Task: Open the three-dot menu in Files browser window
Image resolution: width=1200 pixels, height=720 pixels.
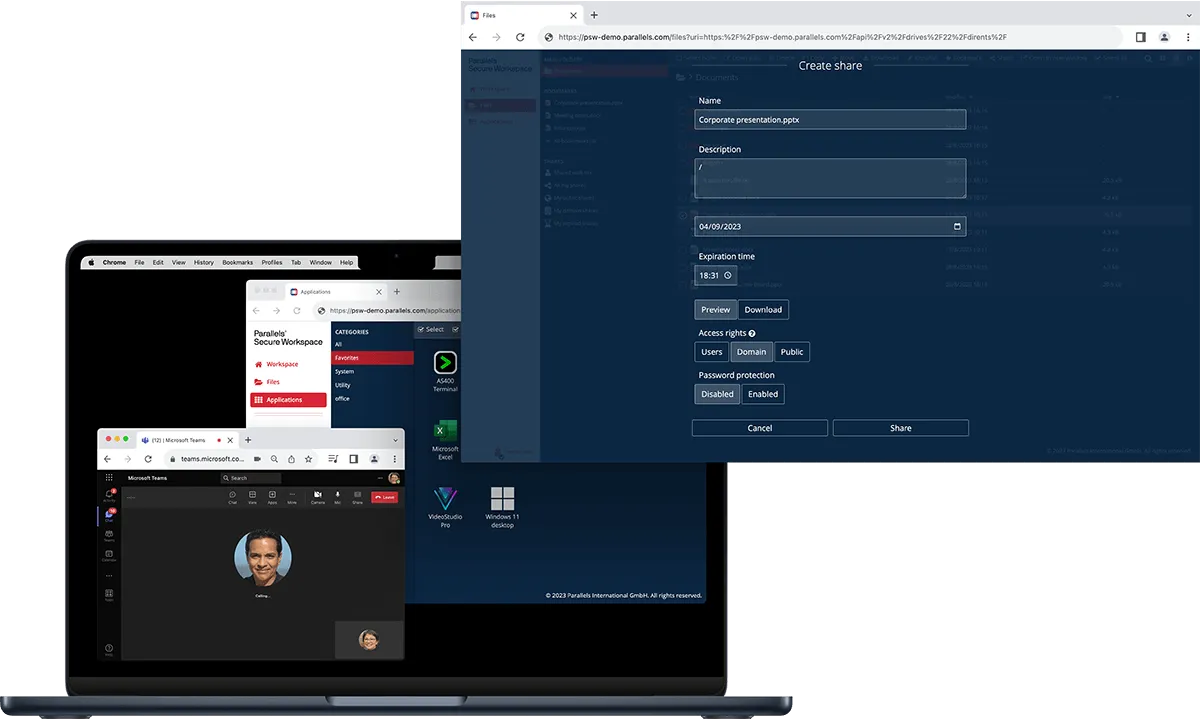Action: pos(1187,37)
